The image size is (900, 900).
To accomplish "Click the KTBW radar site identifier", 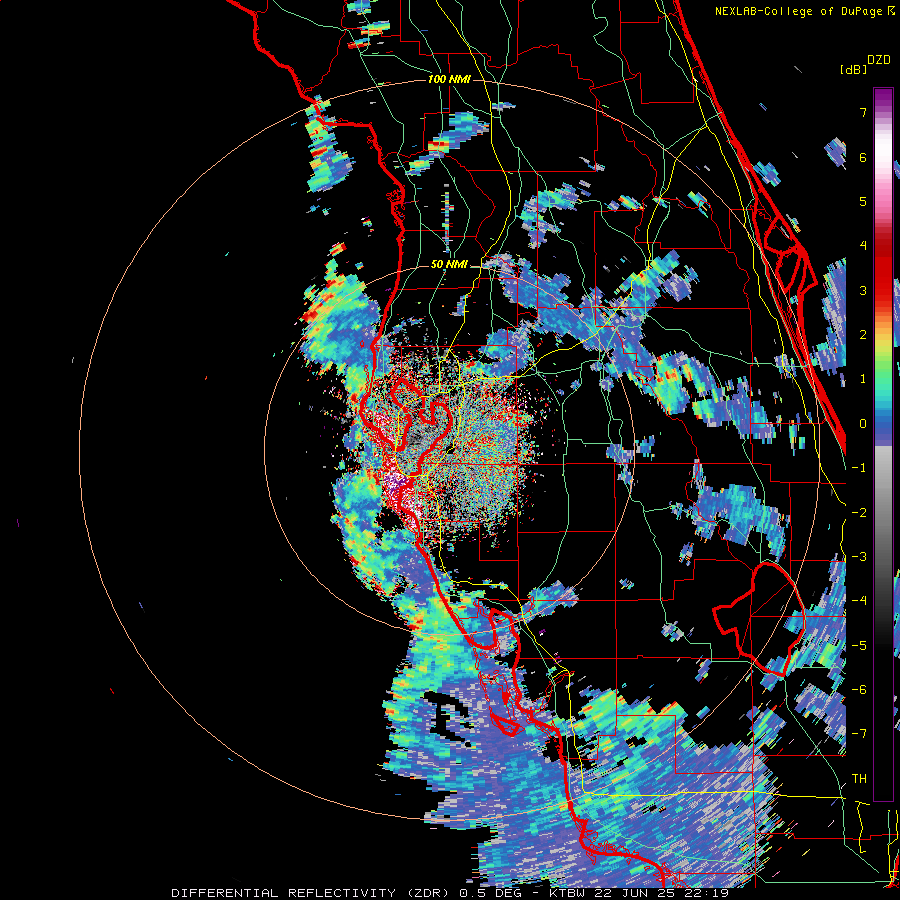I will point(568,893).
